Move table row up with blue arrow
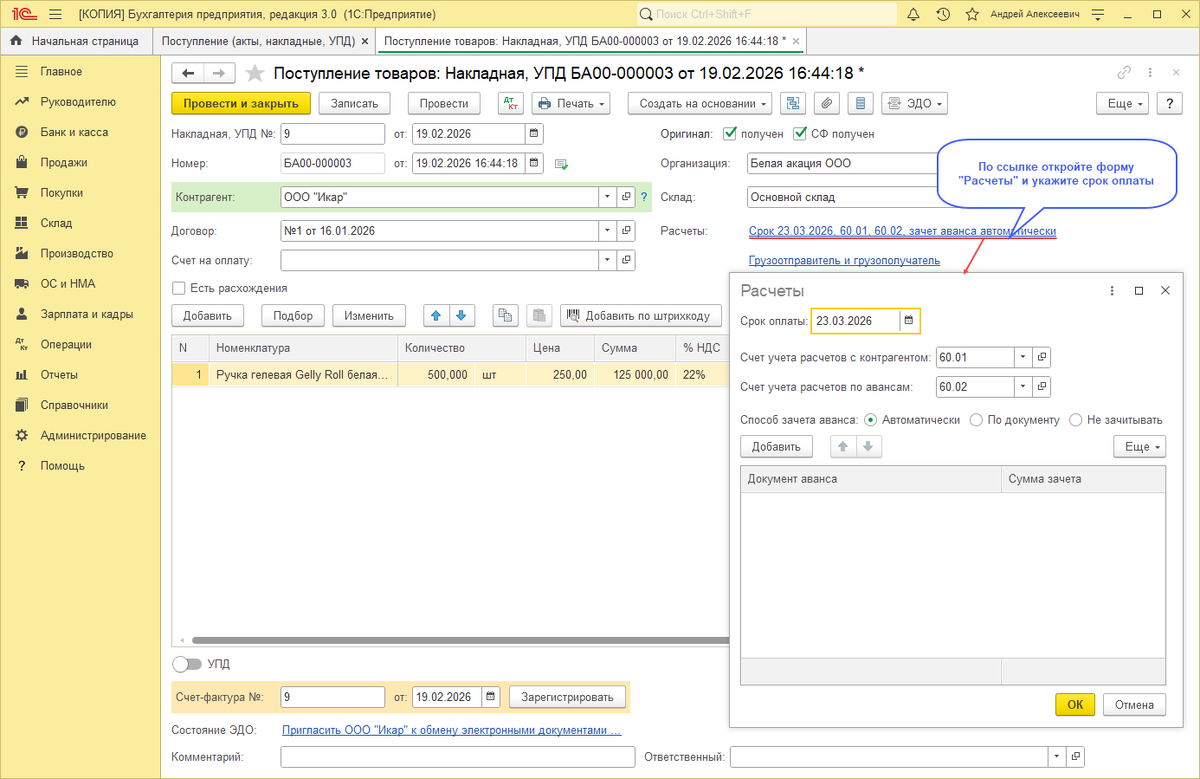 coord(436,316)
